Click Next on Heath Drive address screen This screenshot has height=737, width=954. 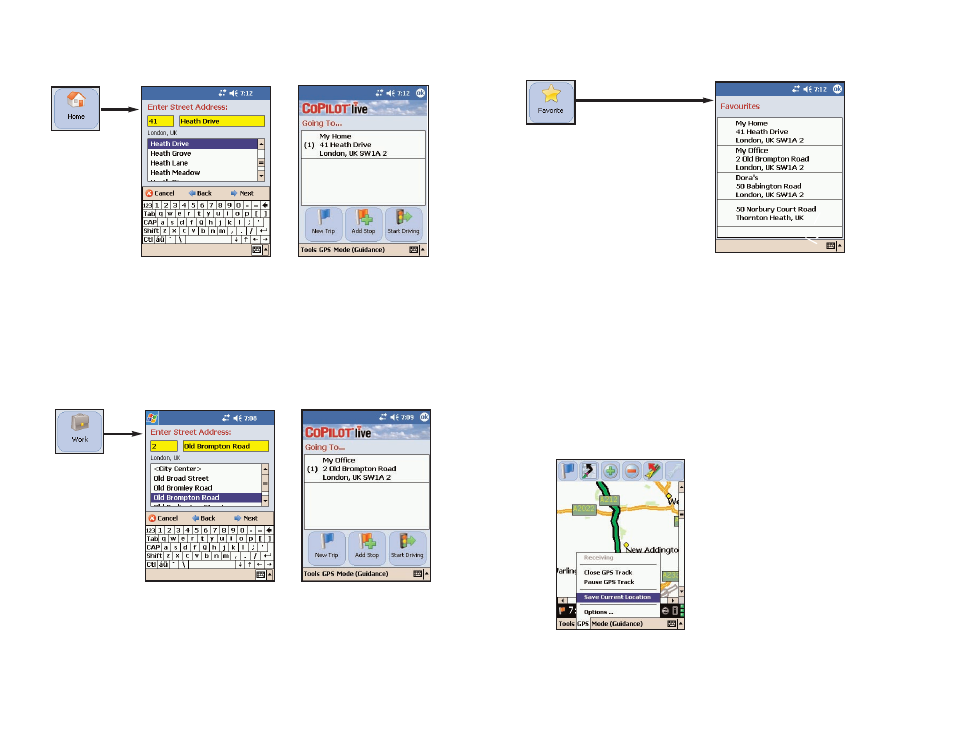tap(242, 194)
